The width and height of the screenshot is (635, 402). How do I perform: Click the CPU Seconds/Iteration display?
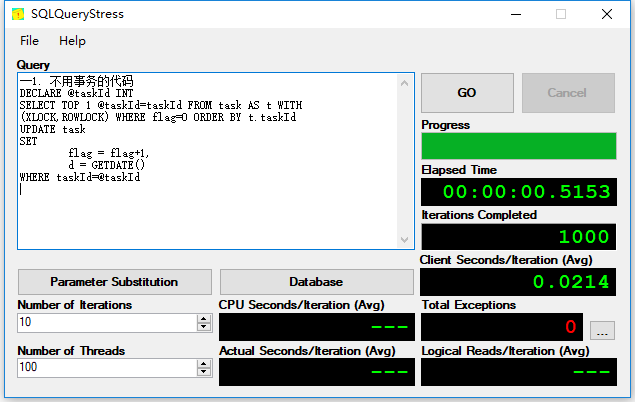317,327
